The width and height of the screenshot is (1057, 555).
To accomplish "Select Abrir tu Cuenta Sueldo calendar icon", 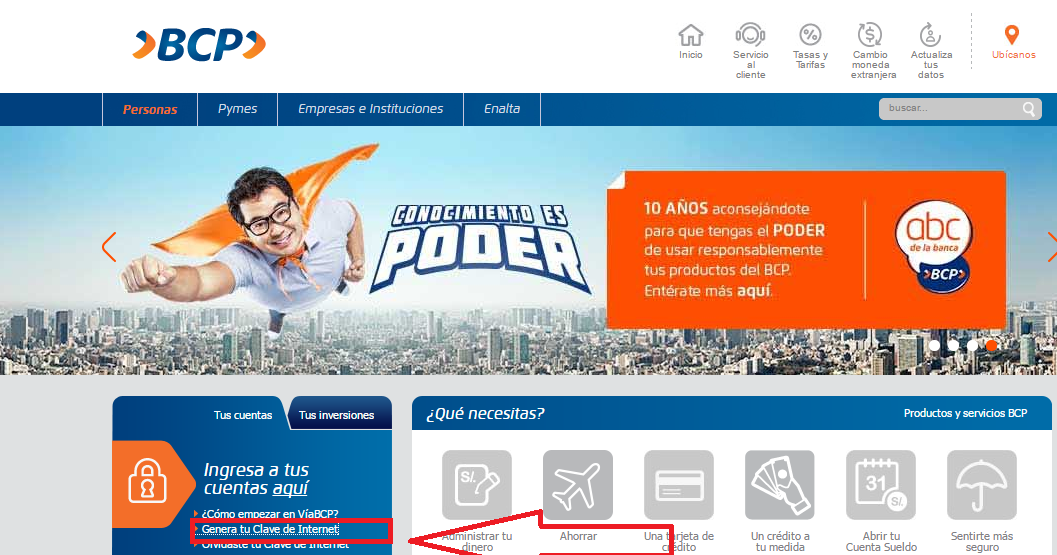I will 881,485.
